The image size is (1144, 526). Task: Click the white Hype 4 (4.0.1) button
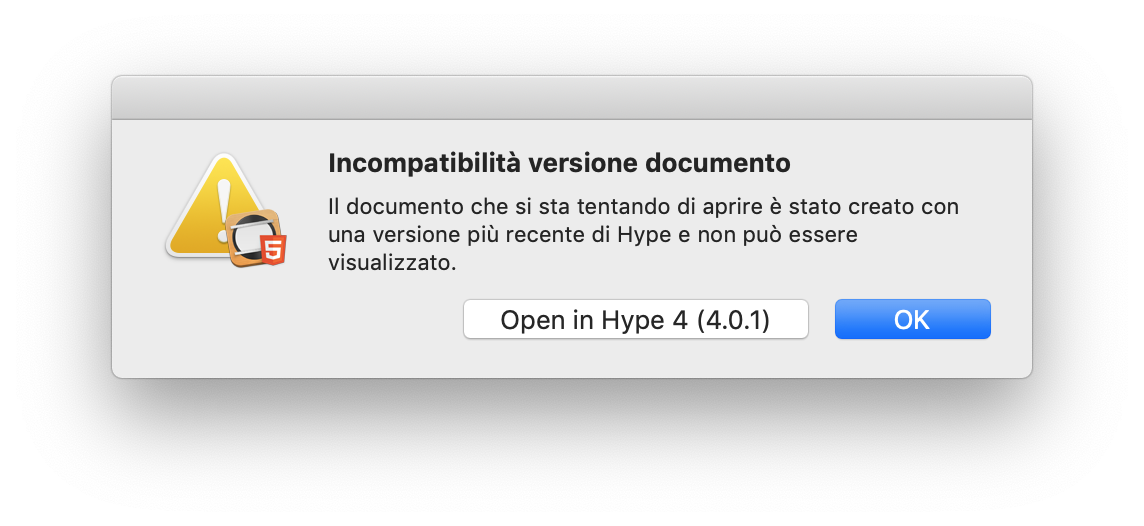tap(635, 319)
